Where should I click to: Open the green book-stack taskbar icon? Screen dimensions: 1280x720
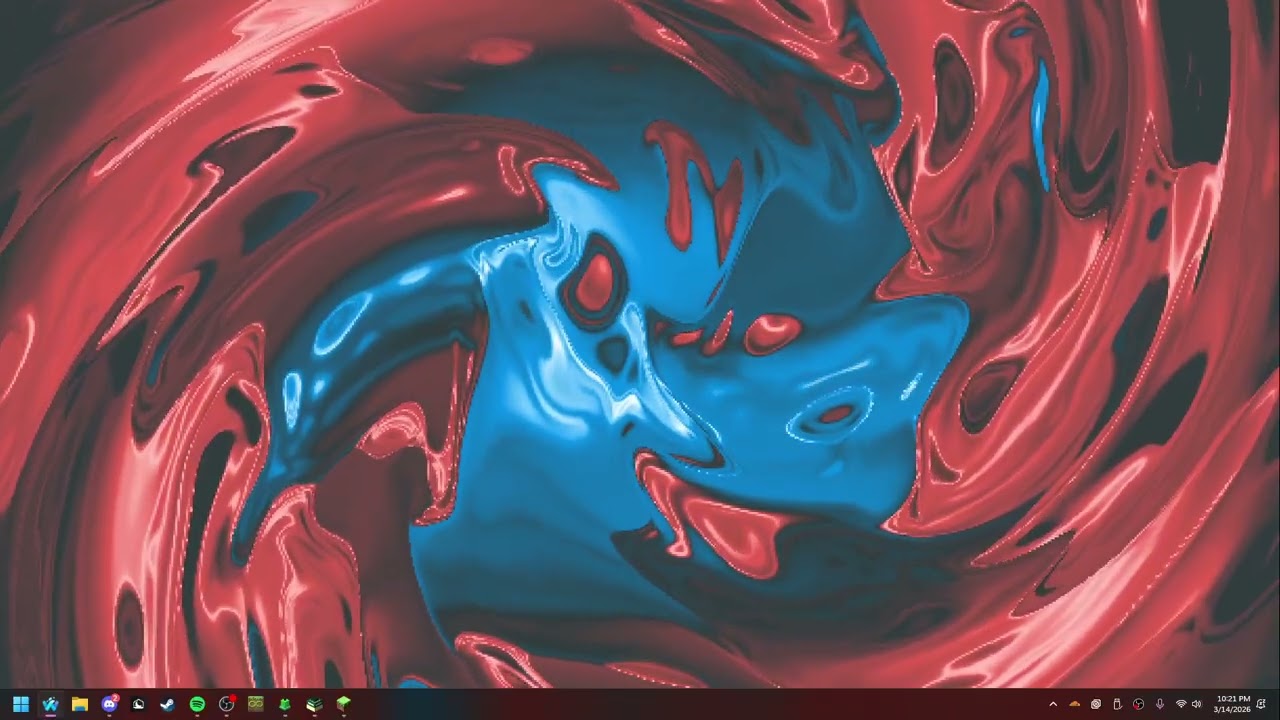(314, 704)
